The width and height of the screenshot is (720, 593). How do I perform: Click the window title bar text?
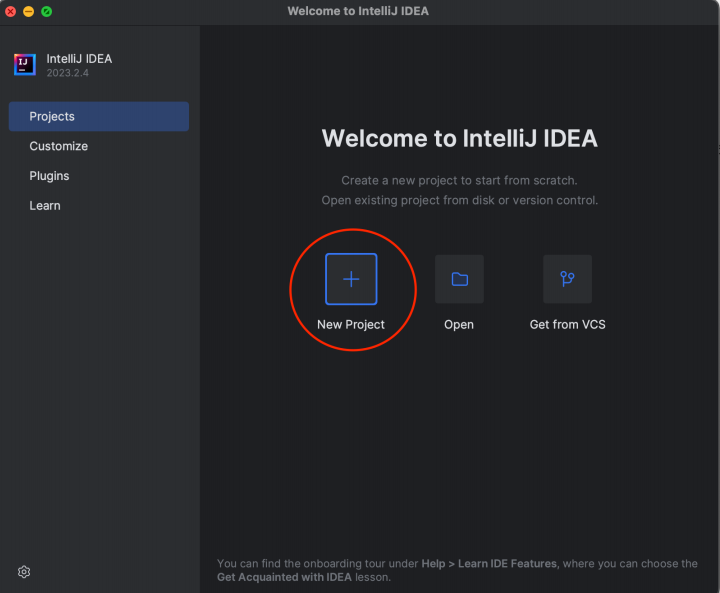point(358,11)
